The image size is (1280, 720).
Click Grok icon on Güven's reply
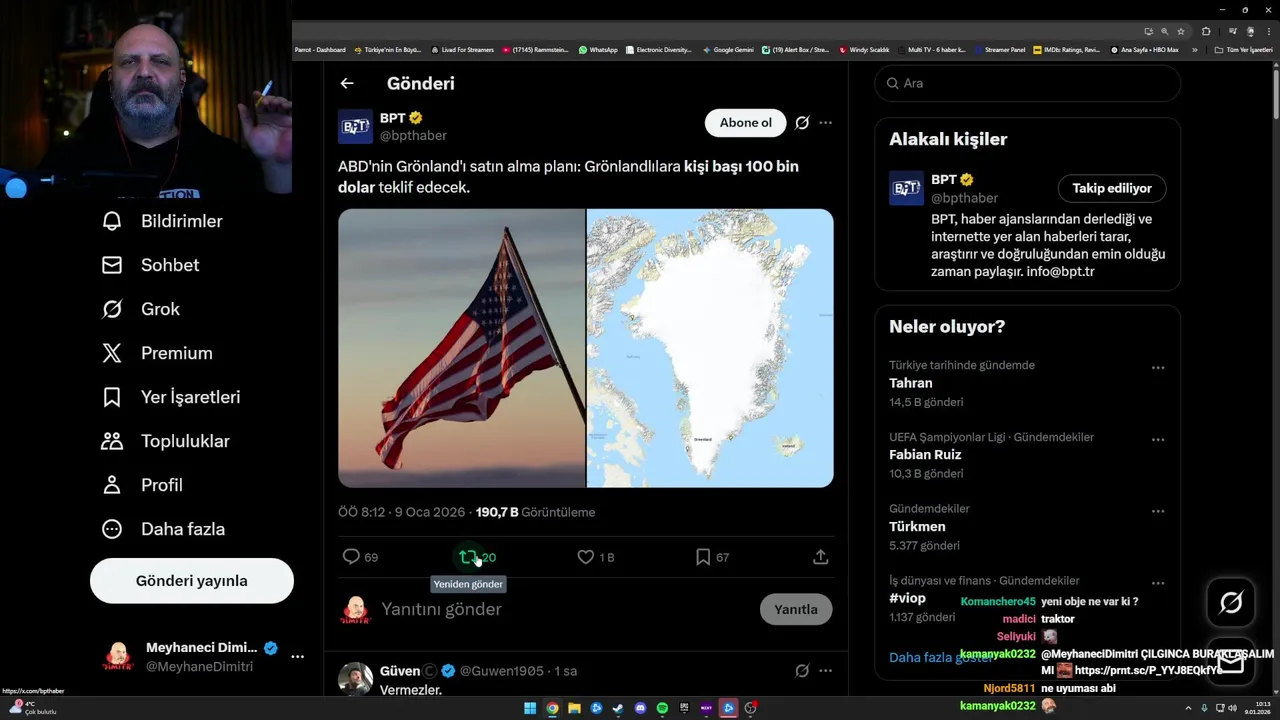click(802, 671)
